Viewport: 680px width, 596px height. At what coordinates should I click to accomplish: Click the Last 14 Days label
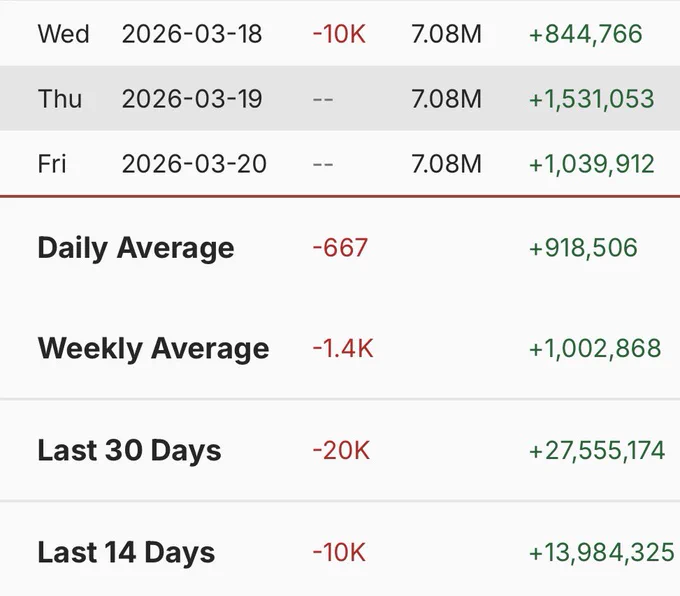[126, 552]
